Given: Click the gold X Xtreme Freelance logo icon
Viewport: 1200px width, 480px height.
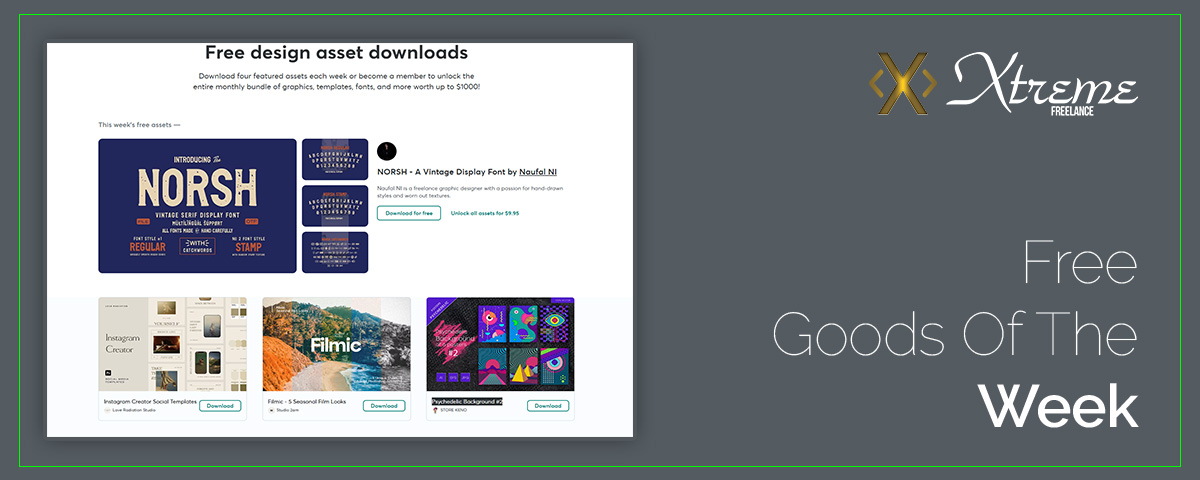Looking at the screenshot, I should [x=903, y=85].
